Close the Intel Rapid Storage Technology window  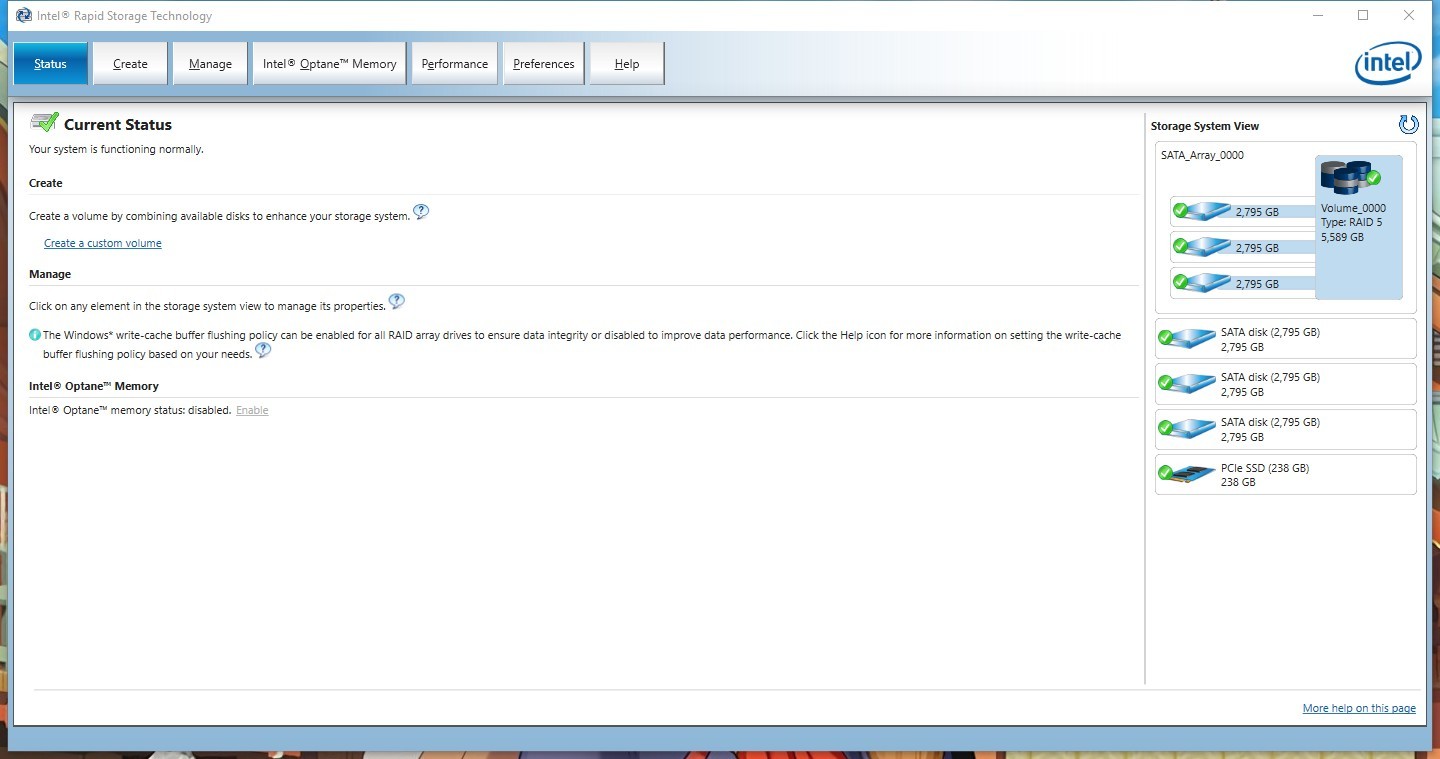point(1409,15)
